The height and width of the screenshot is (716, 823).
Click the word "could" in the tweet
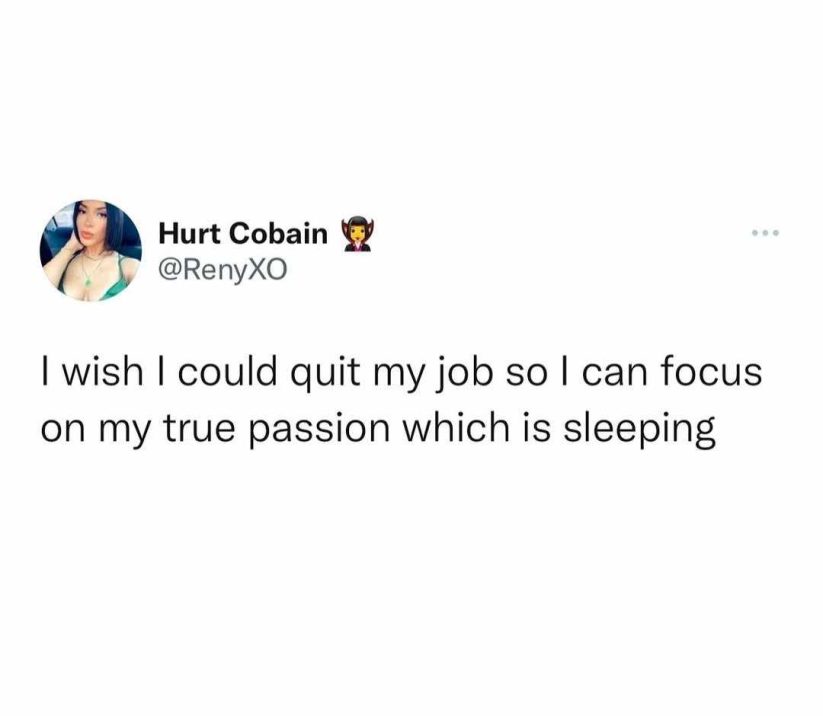(x=227, y=371)
